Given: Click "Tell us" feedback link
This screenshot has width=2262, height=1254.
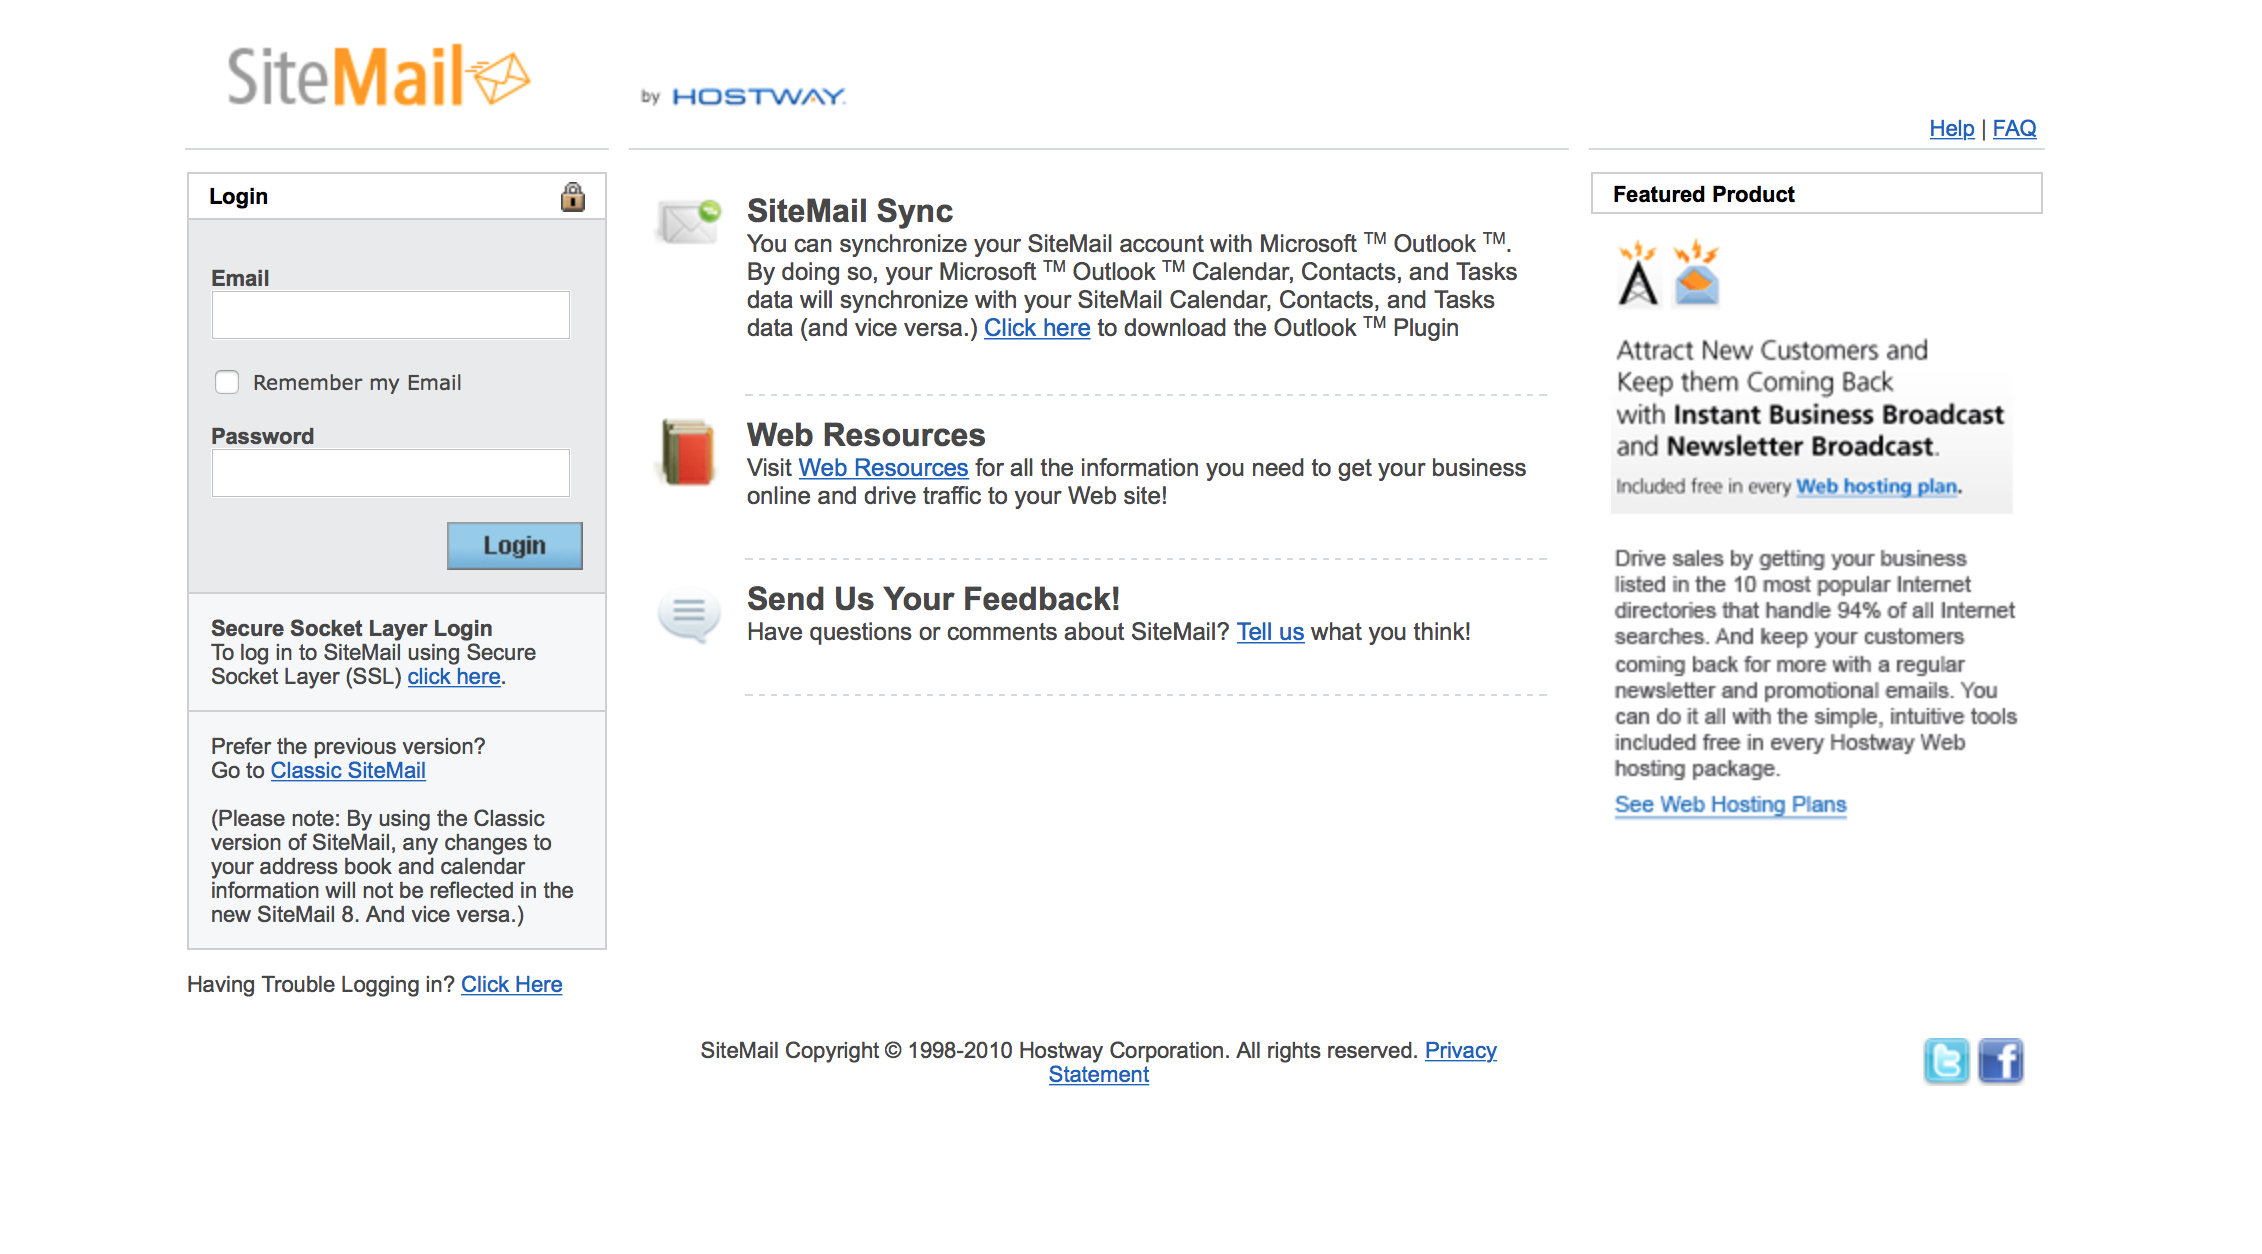Looking at the screenshot, I should pyautogui.click(x=1270, y=632).
